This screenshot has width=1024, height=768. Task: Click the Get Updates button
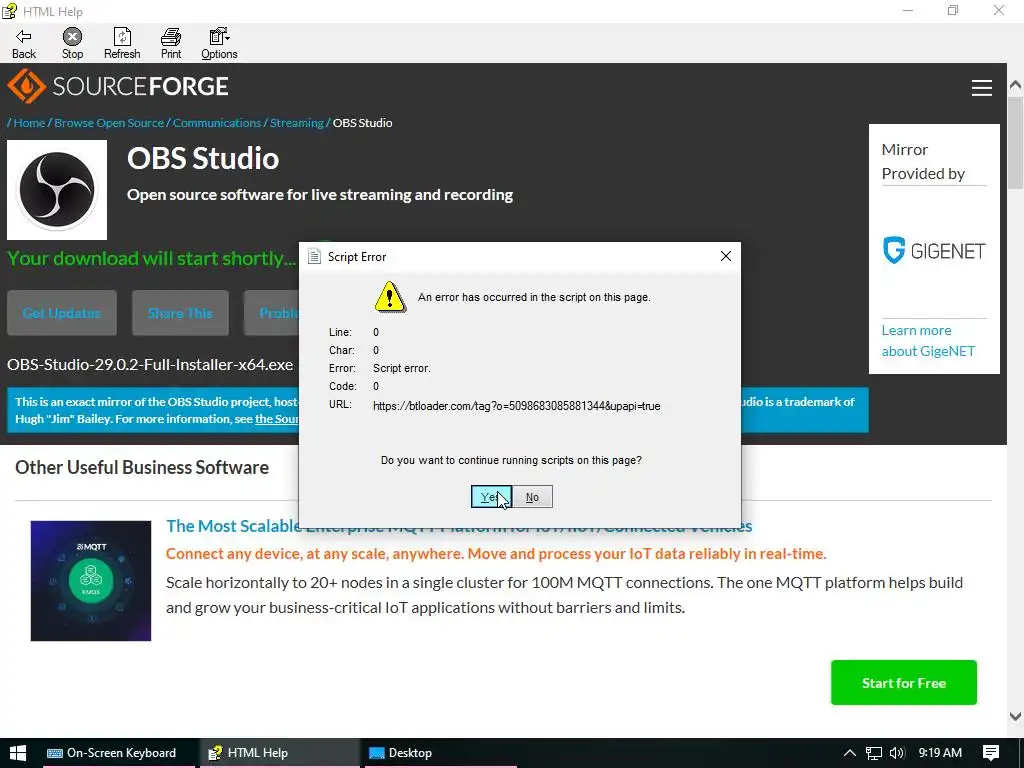coord(62,313)
